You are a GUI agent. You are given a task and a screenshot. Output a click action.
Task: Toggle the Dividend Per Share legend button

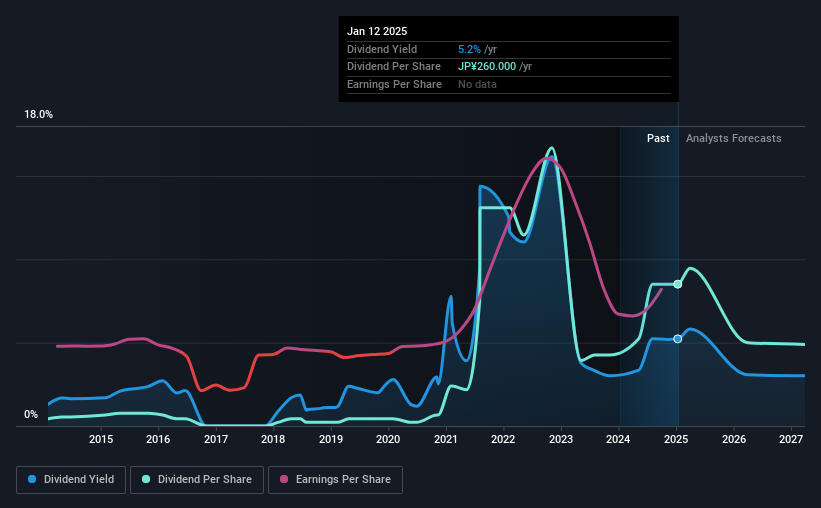[x=197, y=480]
